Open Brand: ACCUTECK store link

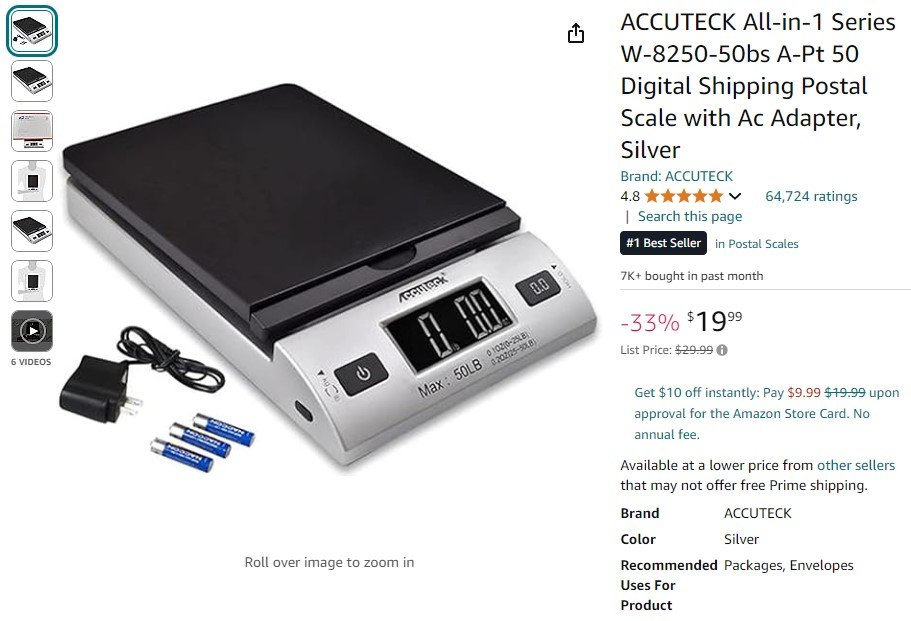(676, 176)
